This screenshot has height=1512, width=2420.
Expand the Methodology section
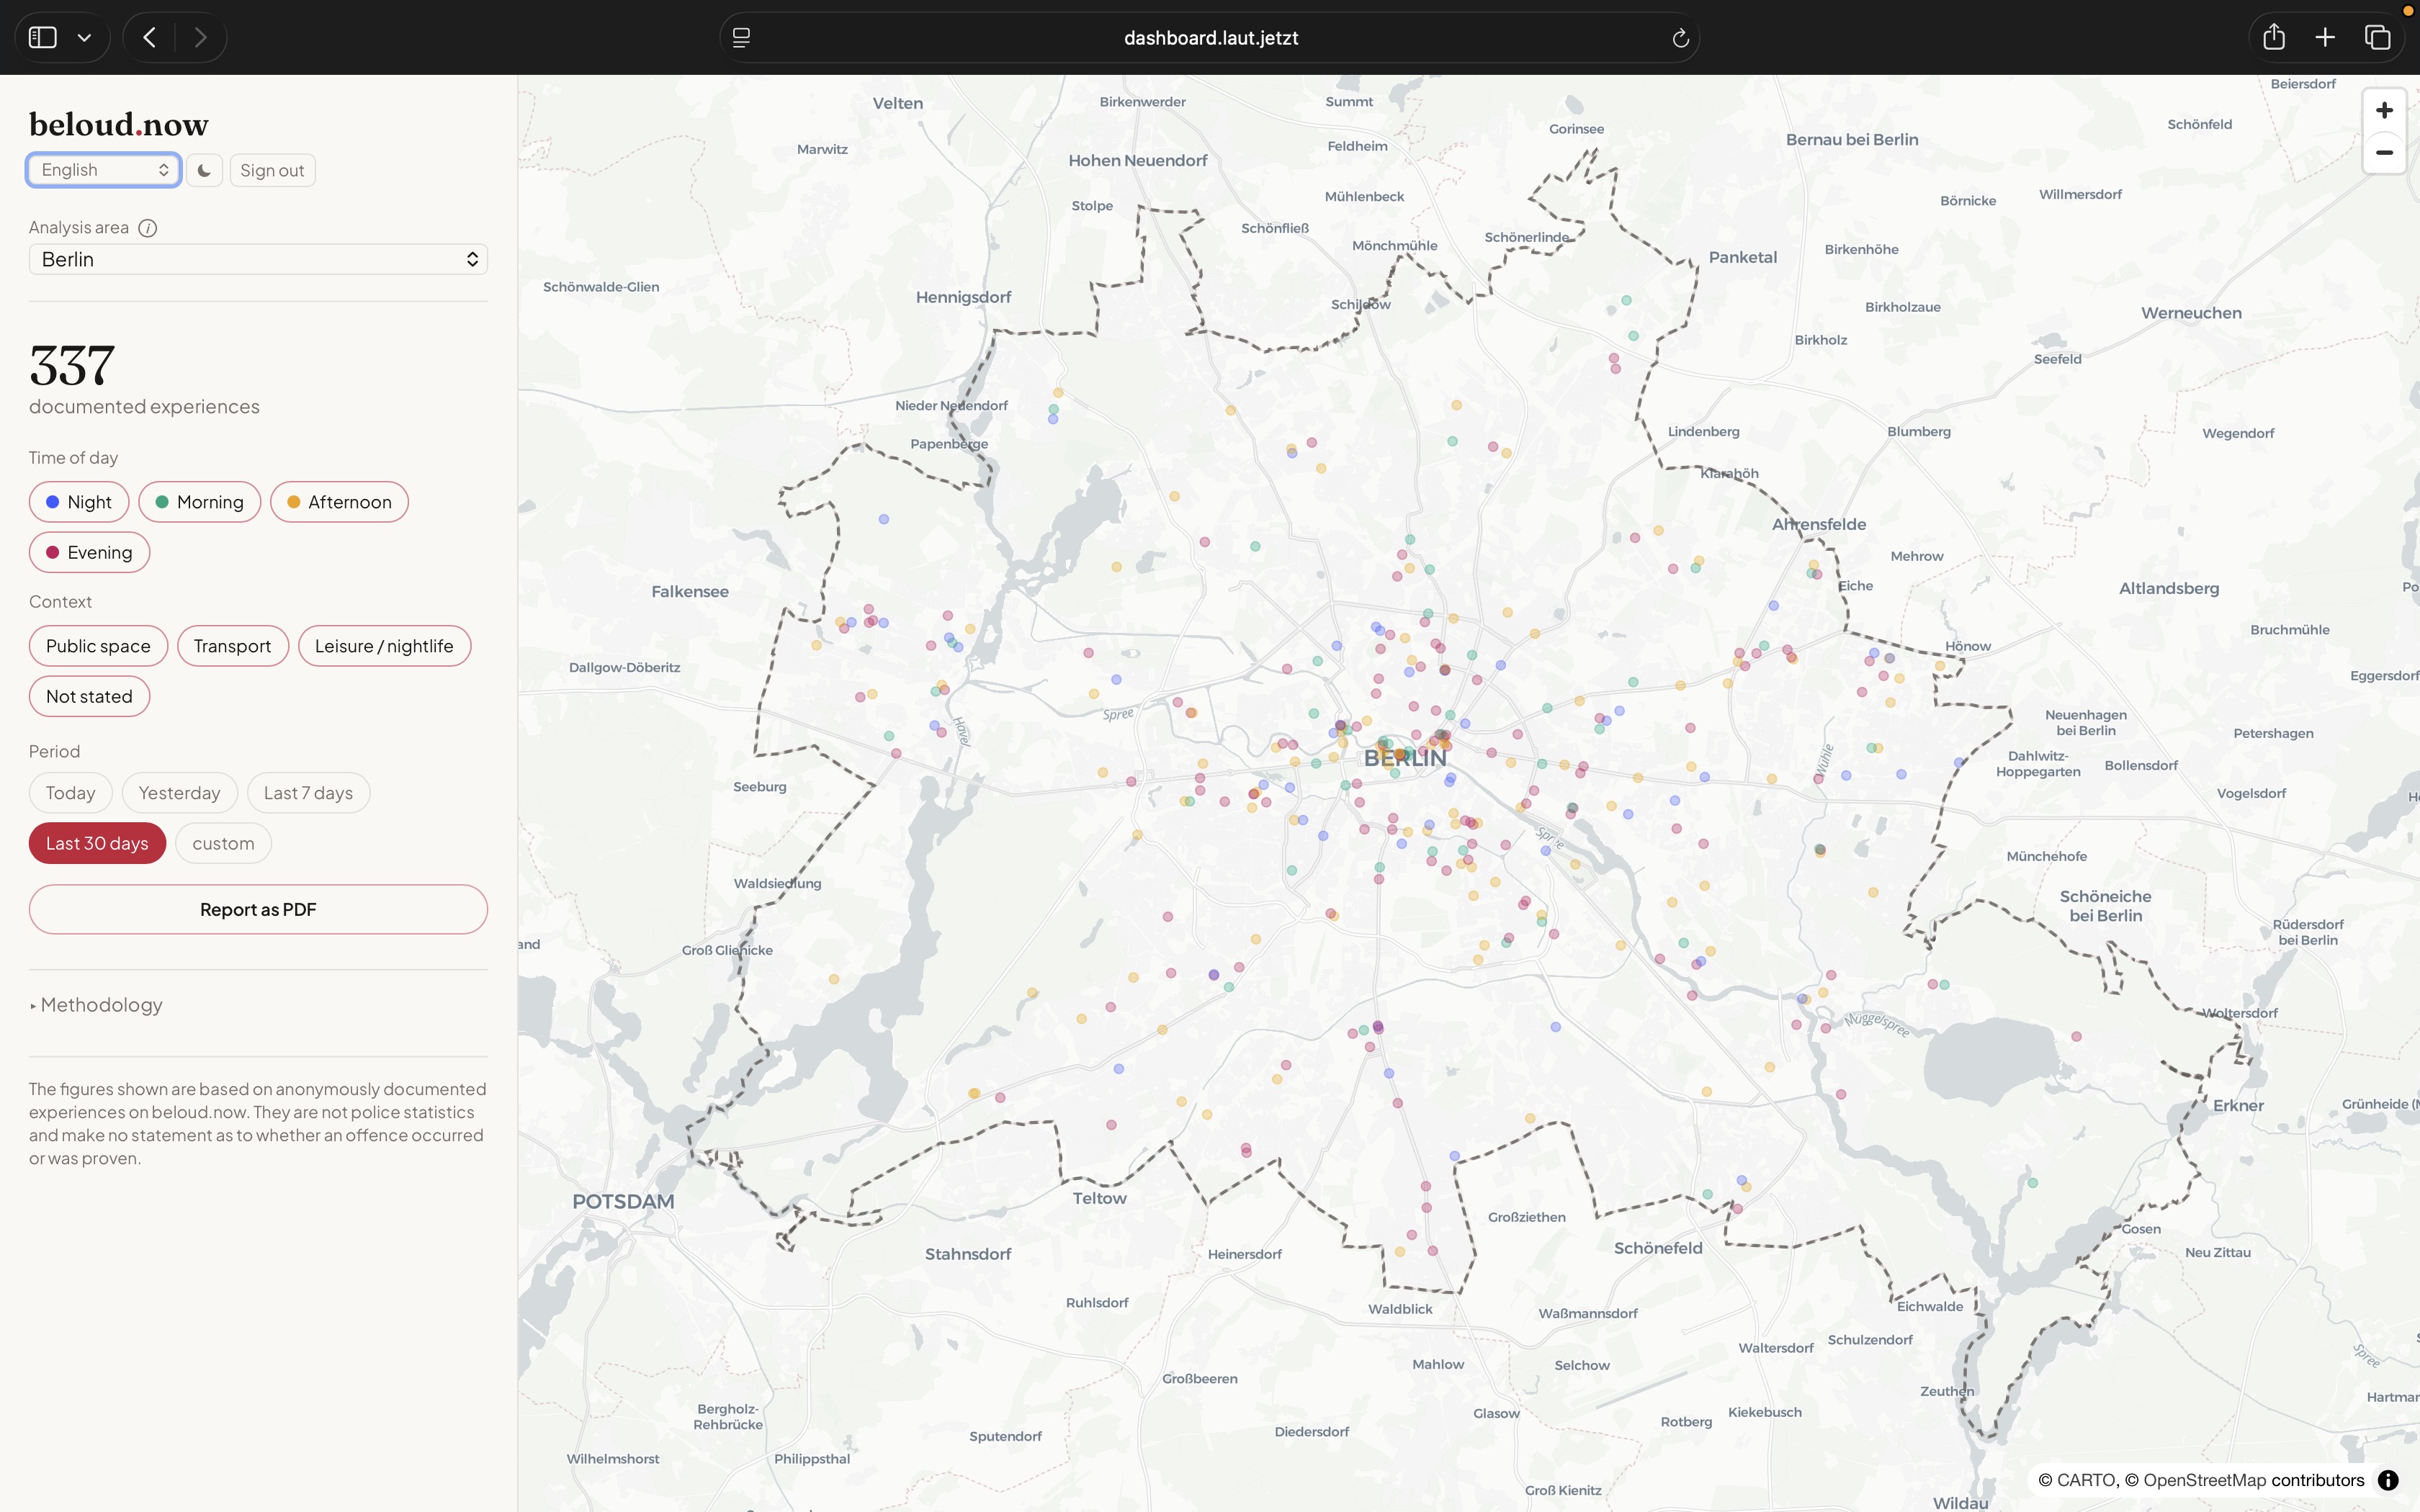click(x=96, y=1005)
